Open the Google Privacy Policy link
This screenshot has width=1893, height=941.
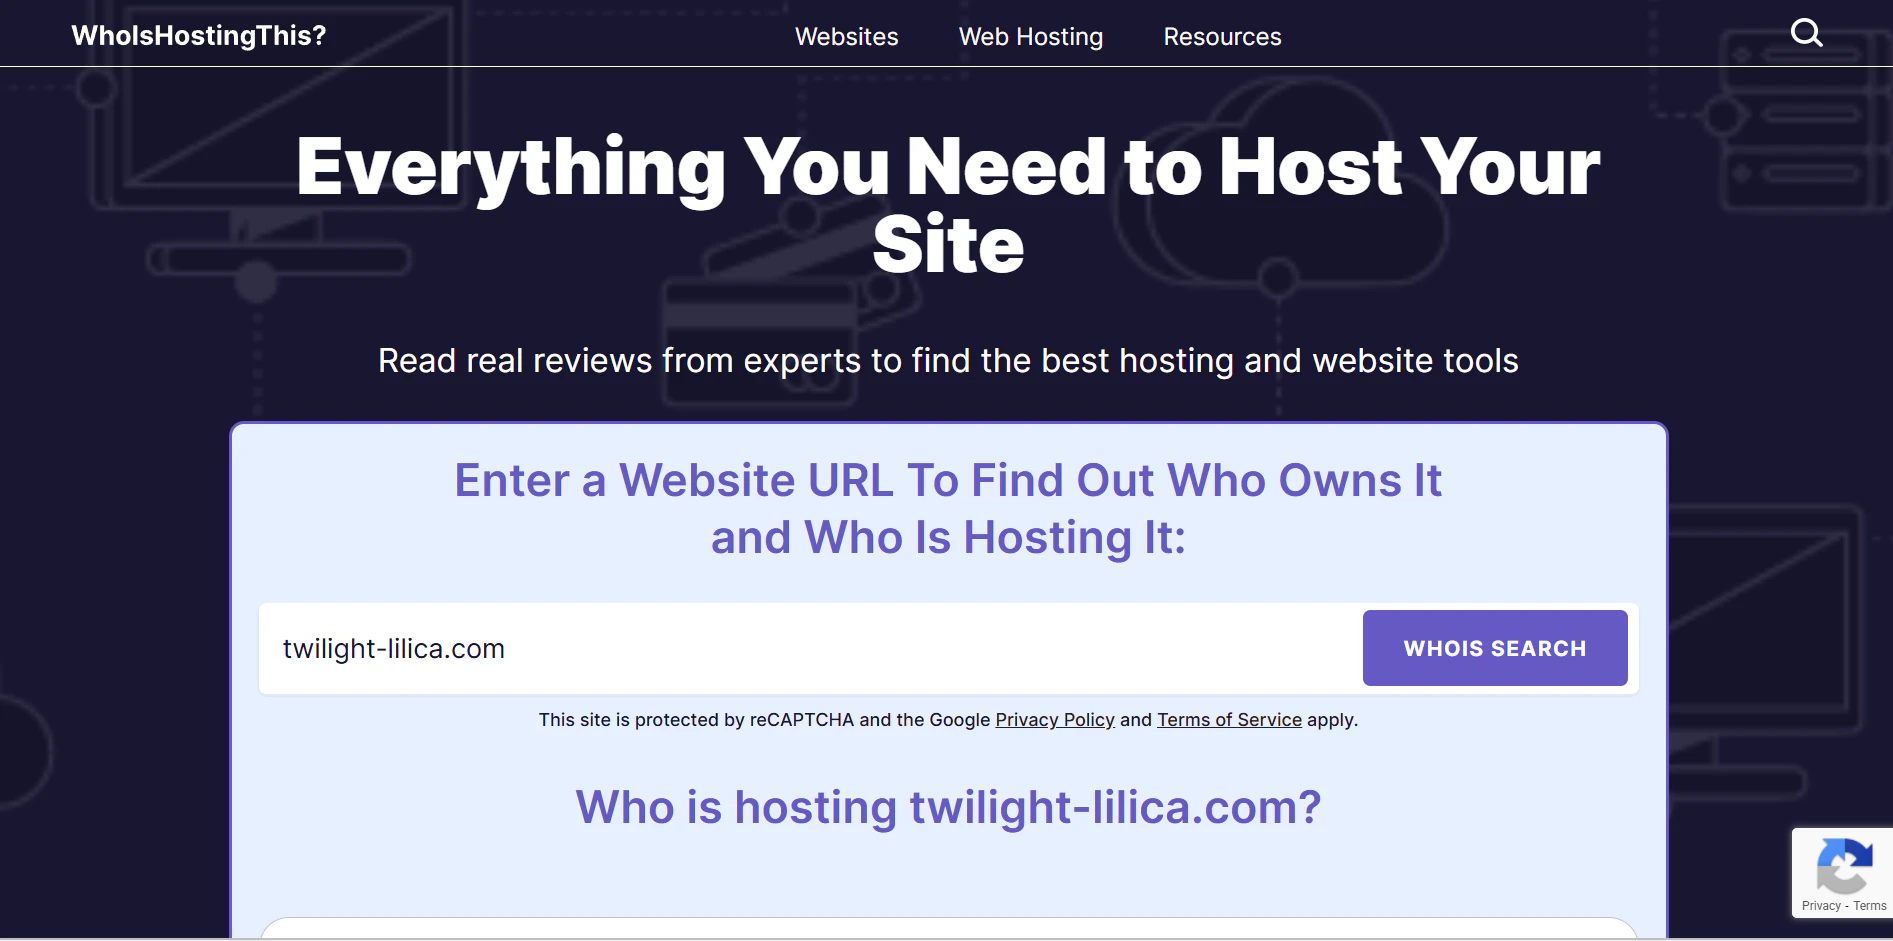pyautogui.click(x=1055, y=720)
